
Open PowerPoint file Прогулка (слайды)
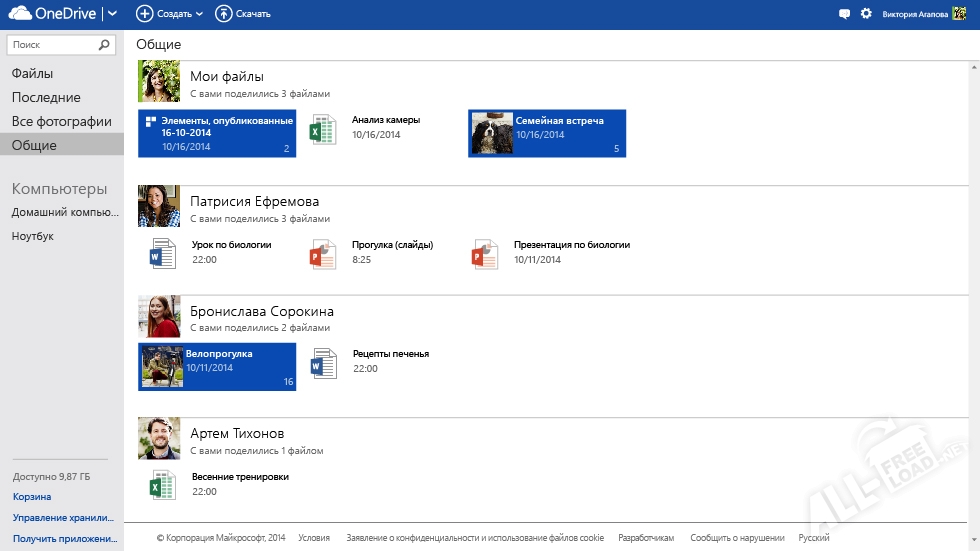pyautogui.click(x=321, y=254)
